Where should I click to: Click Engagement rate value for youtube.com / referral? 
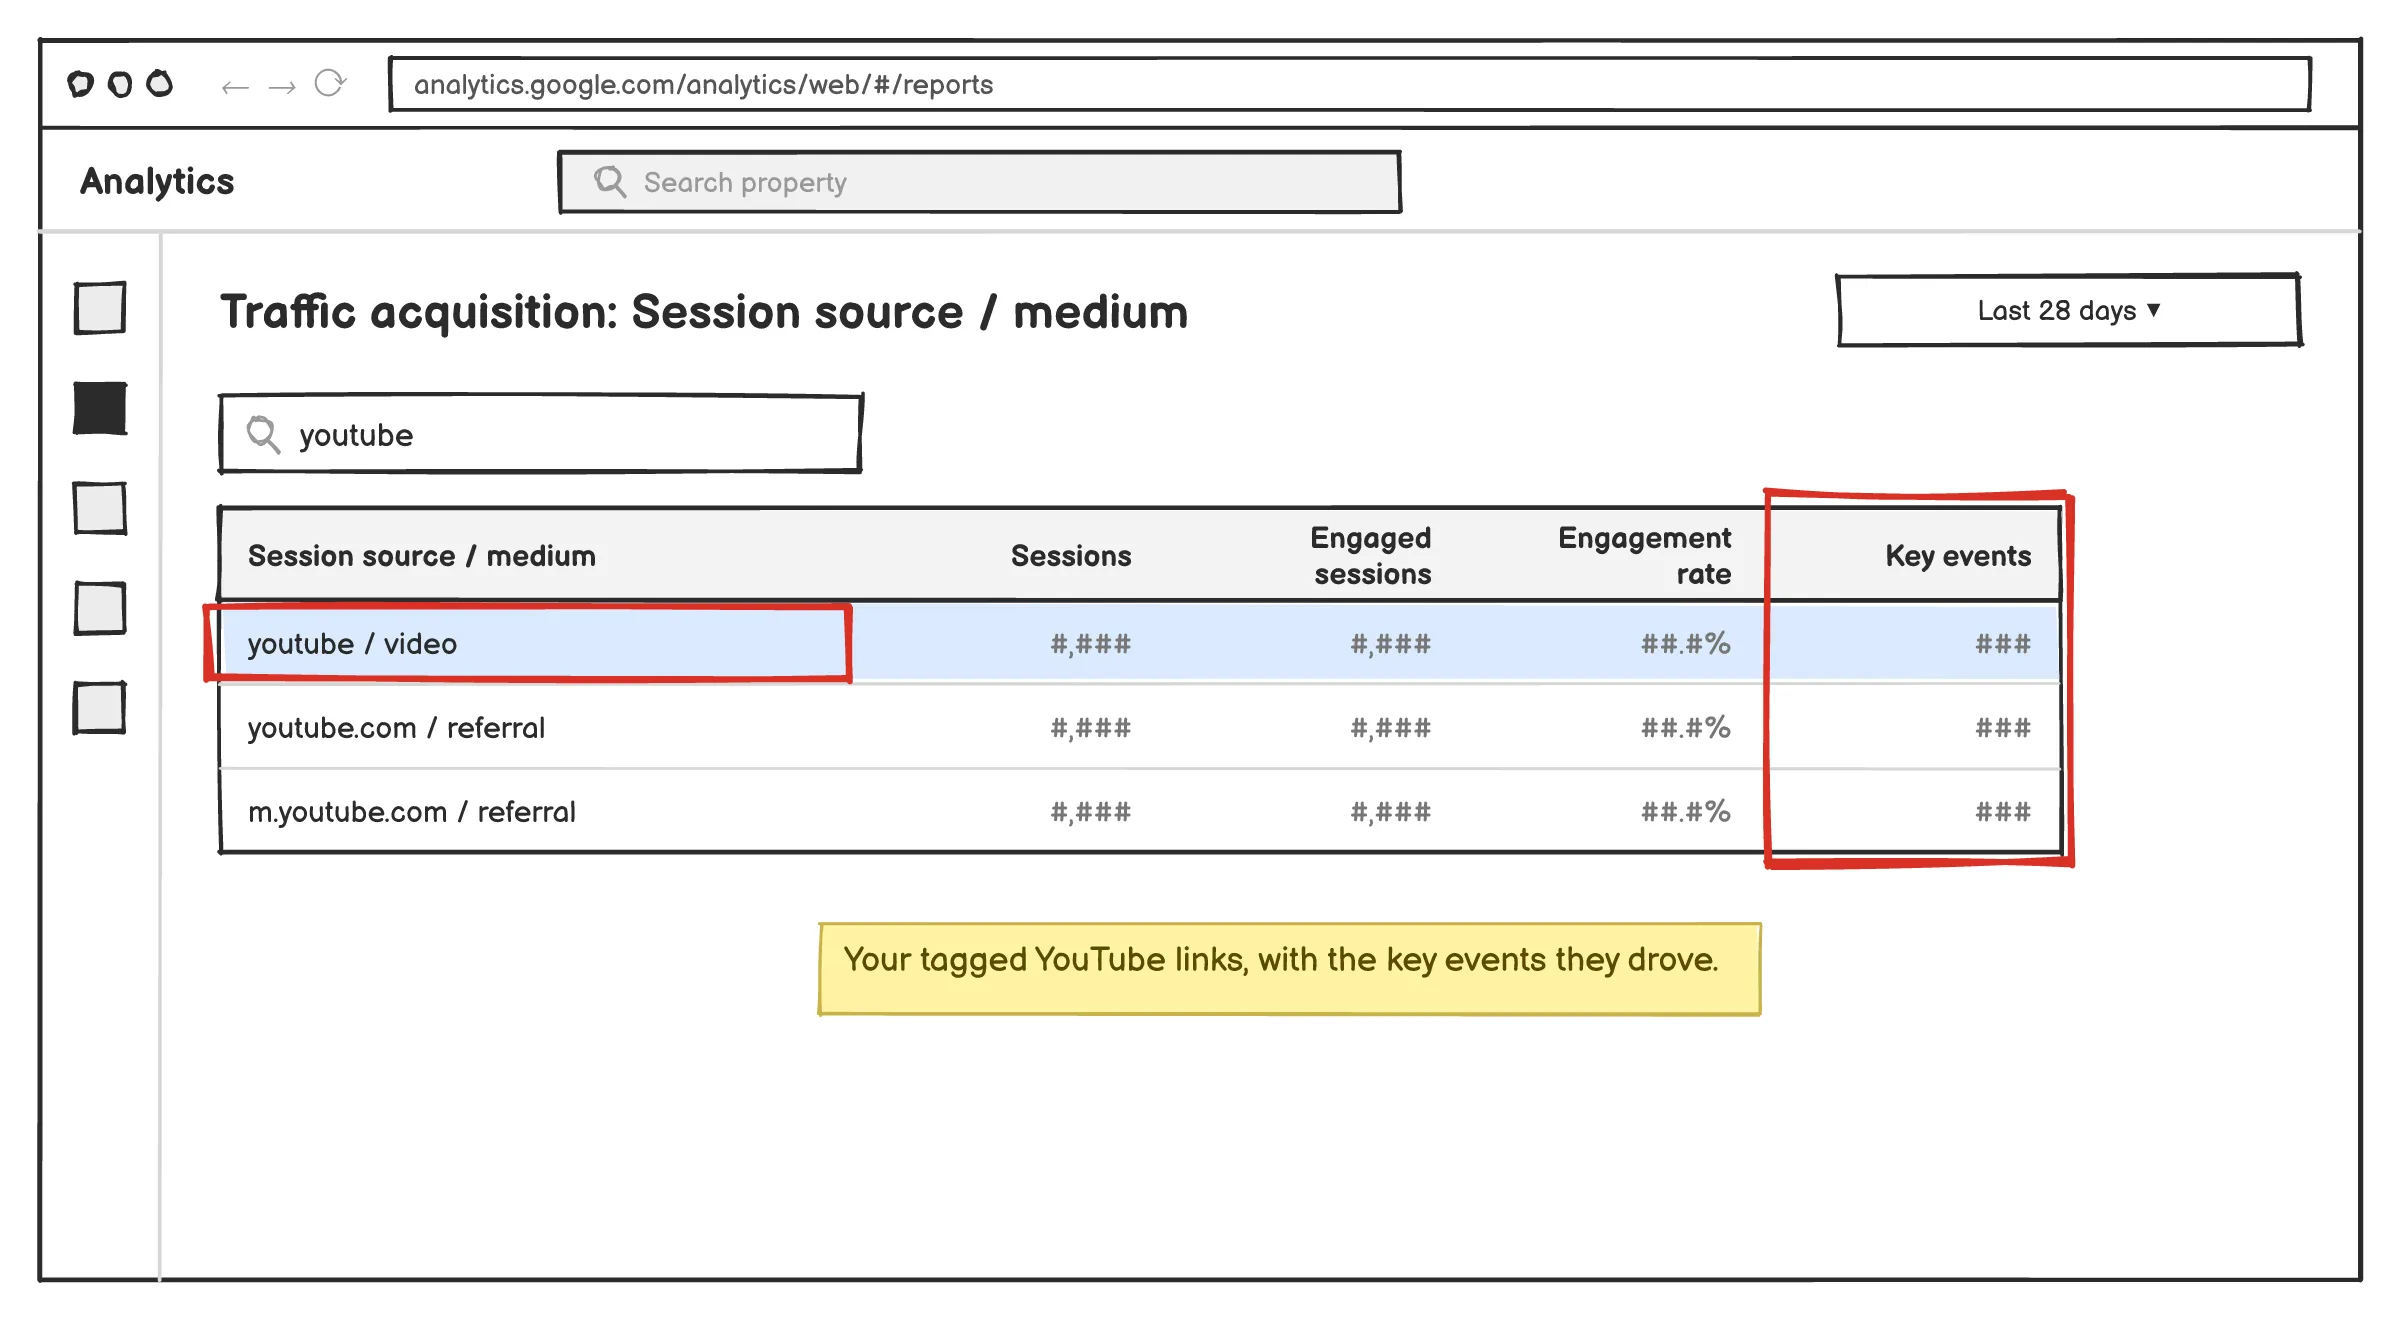[1686, 728]
